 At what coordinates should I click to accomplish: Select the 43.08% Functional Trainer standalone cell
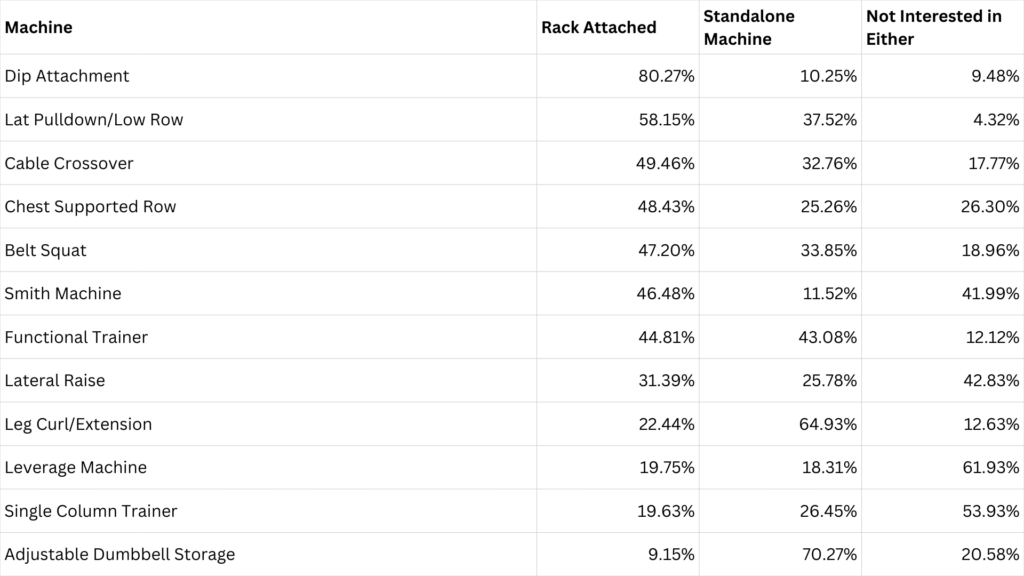coord(828,337)
